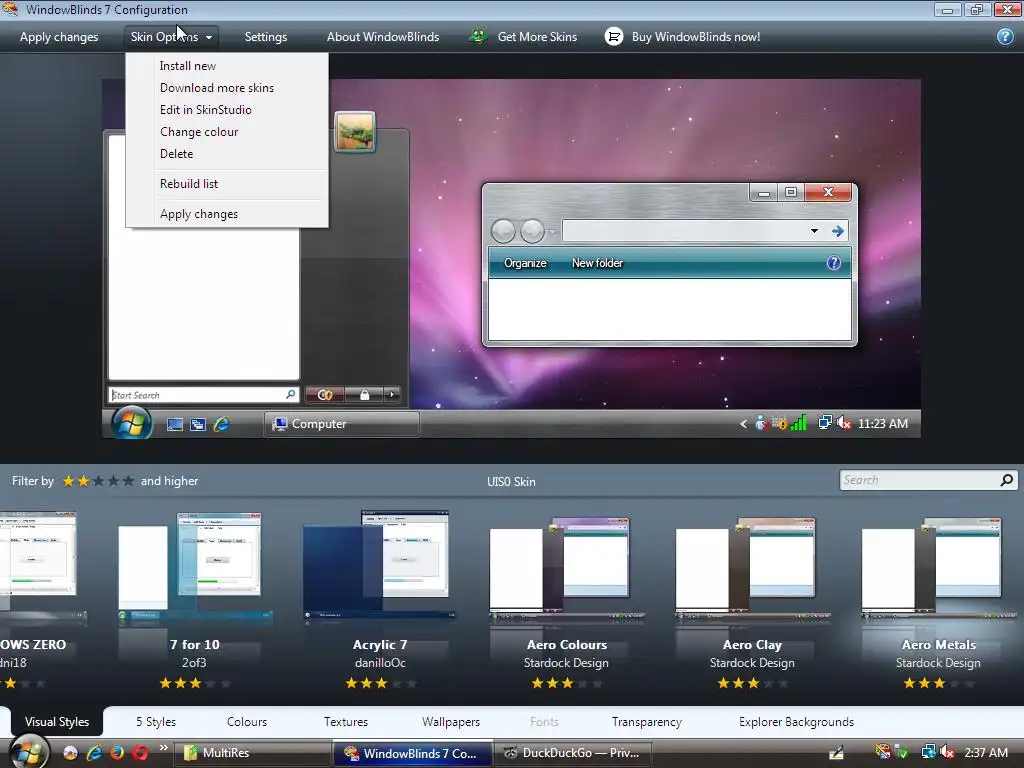This screenshot has width=1024, height=768.
Task: Switch to the Explorer Backgrounds tab
Action: click(x=797, y=722)
